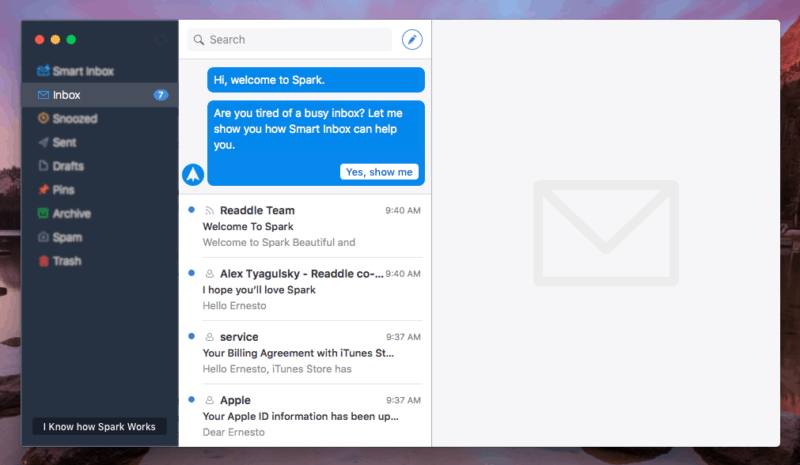This screenshot has width=800, height=465.
Task: Click the compose new email pencil icon
Action: pyautogui.click(x=412, y=39)
